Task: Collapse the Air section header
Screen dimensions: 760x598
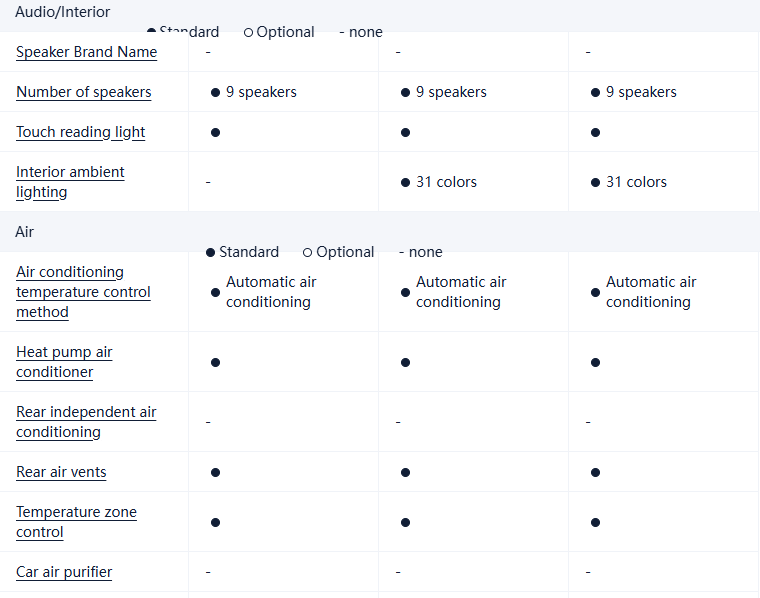Action: point(25,232)
